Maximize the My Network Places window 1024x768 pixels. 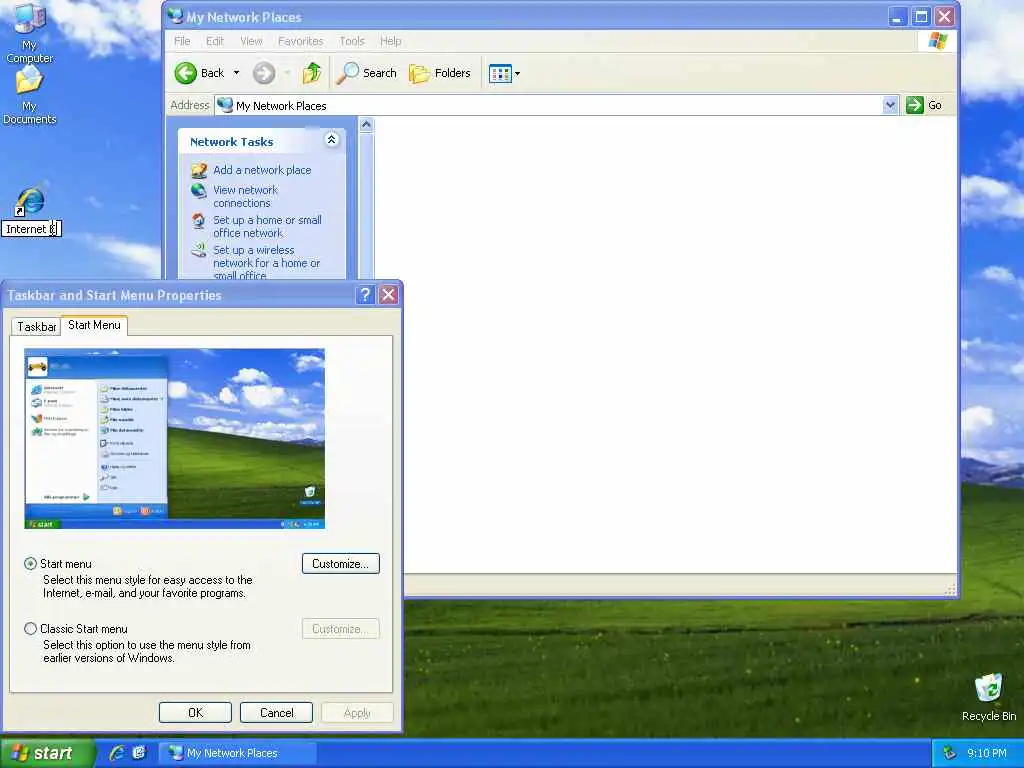click(x=921, y=16)
